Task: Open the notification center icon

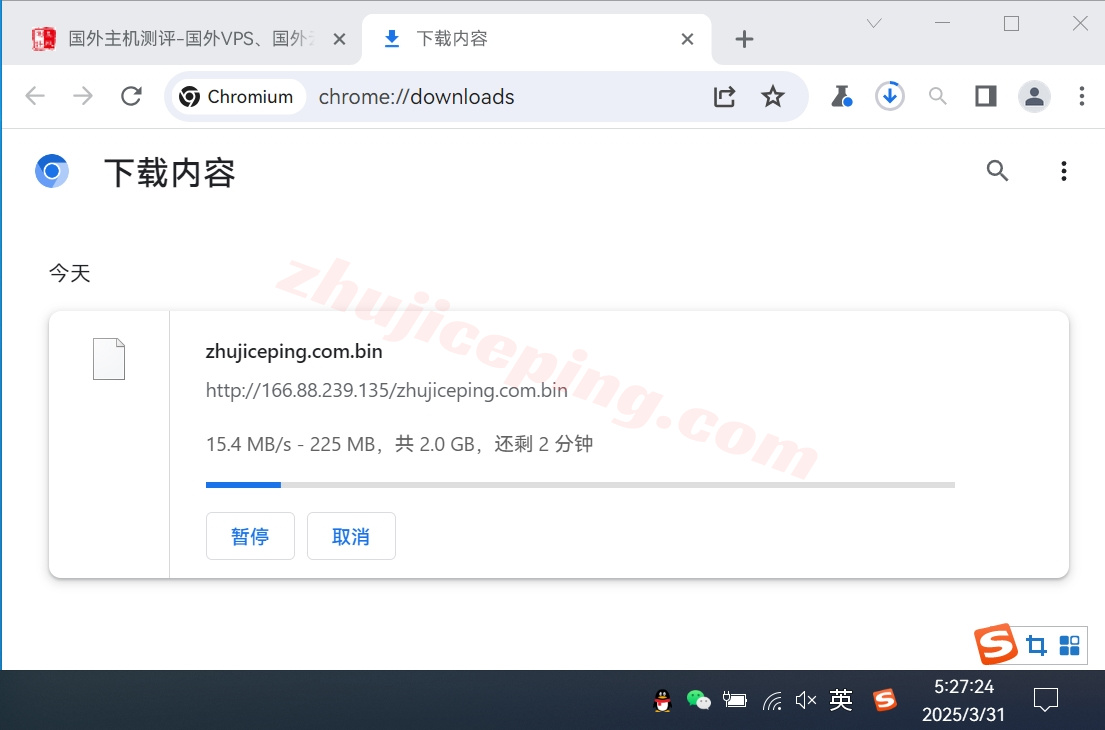Action: 1046,700
